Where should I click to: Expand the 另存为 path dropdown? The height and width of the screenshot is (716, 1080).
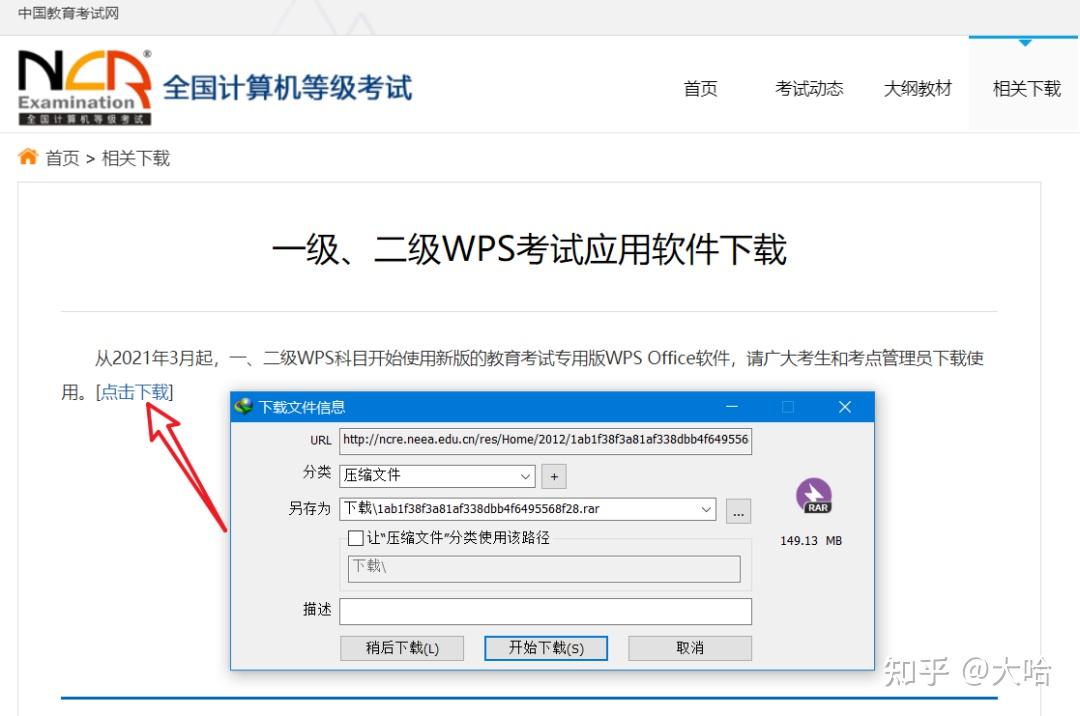(x=706, y=509)
